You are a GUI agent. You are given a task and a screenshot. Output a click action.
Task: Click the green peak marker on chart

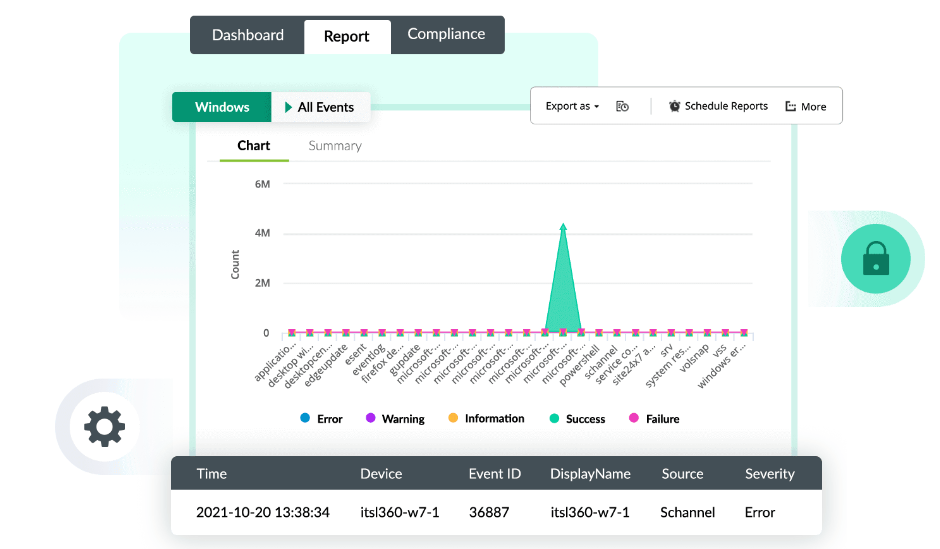[563, 227]
